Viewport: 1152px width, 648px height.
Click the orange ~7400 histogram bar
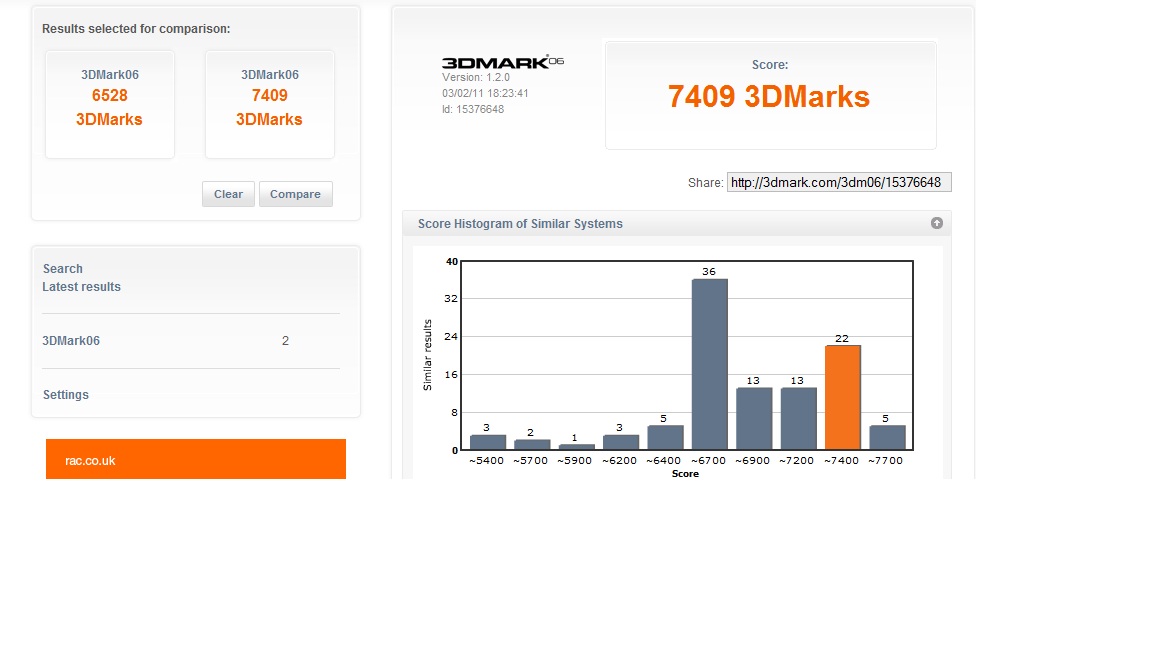tap(843, 397)
